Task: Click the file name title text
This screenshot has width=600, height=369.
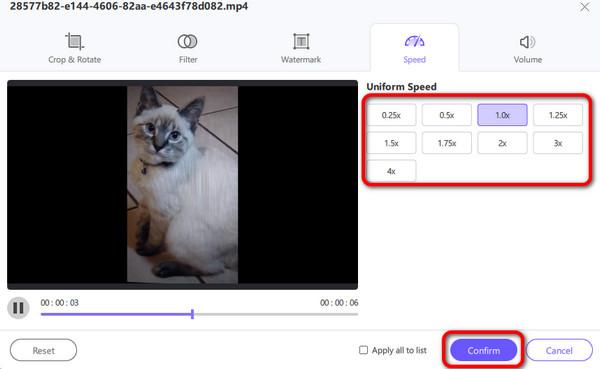Action: tap(129, 7)
